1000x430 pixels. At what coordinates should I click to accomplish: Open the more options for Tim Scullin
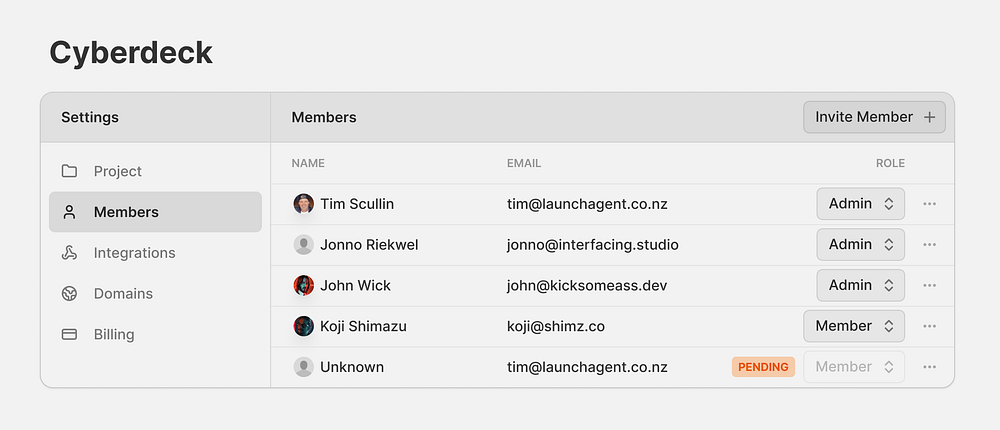click(x=930, y=204)
